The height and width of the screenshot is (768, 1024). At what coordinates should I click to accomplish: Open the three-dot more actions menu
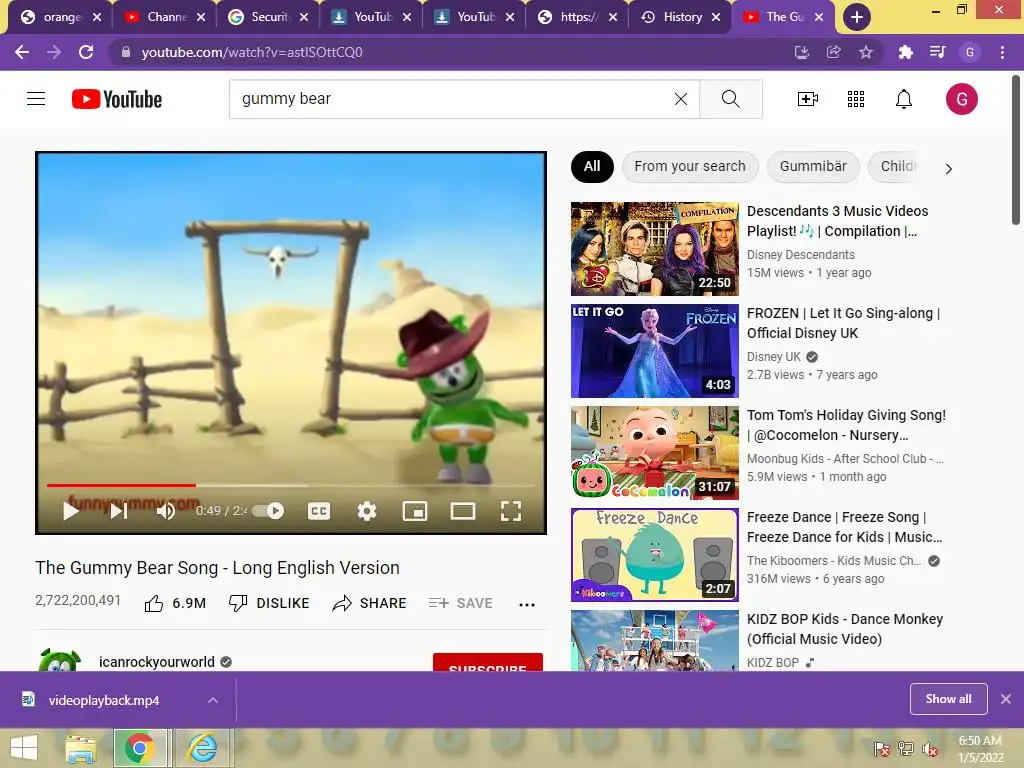[526, 605]
